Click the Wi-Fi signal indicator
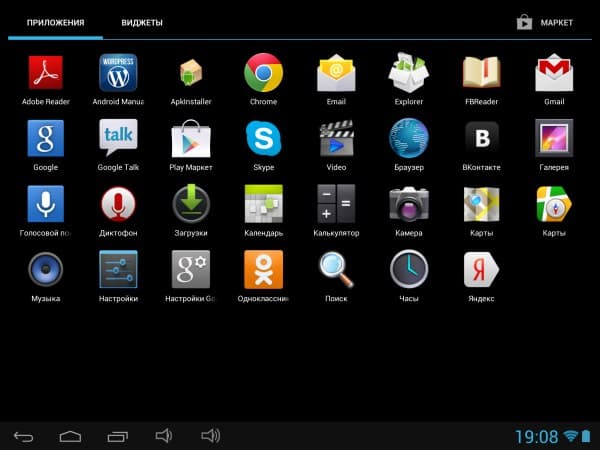Viewport: 600px width, 450px height. [x=571, y=435]
